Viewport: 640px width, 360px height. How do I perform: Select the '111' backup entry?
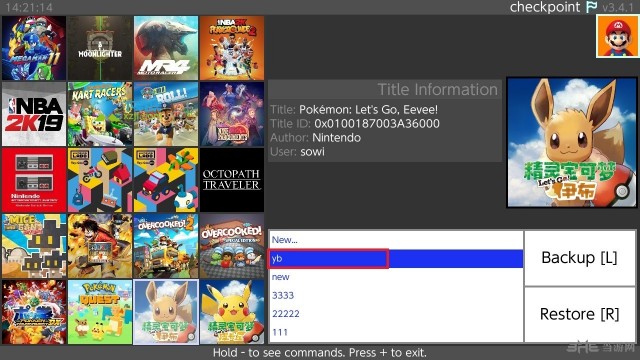(396, 332)
